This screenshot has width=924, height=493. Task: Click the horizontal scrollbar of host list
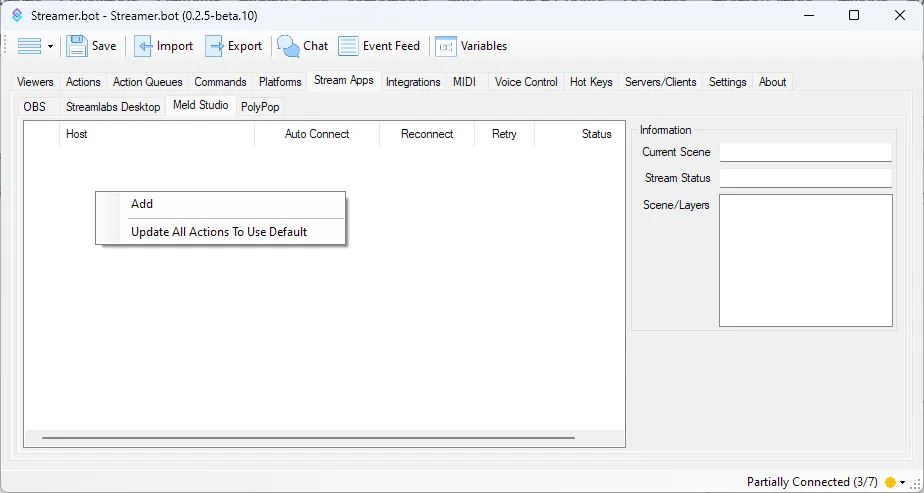(x=308, y=438)
